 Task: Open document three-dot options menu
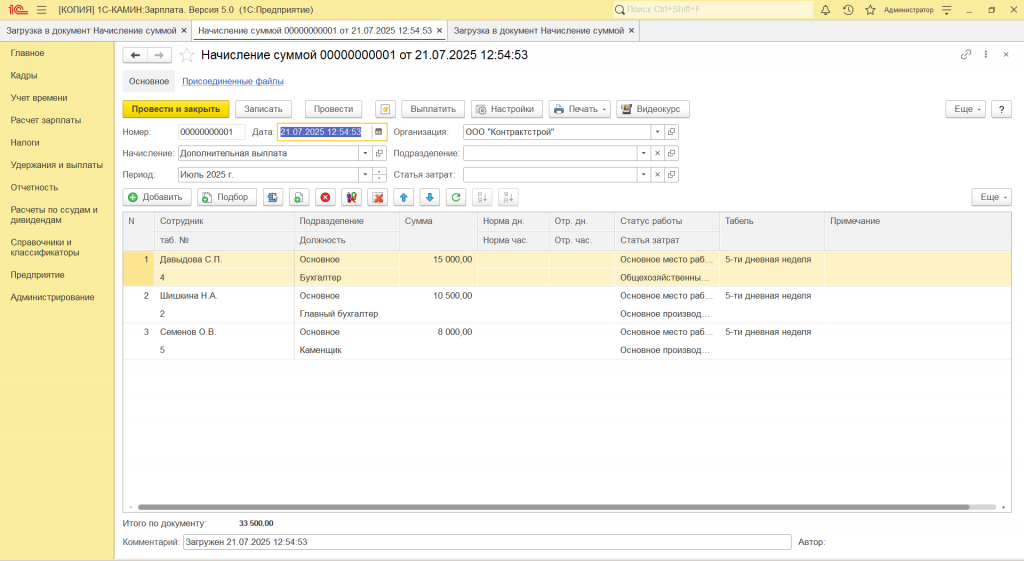pos(985,55)
